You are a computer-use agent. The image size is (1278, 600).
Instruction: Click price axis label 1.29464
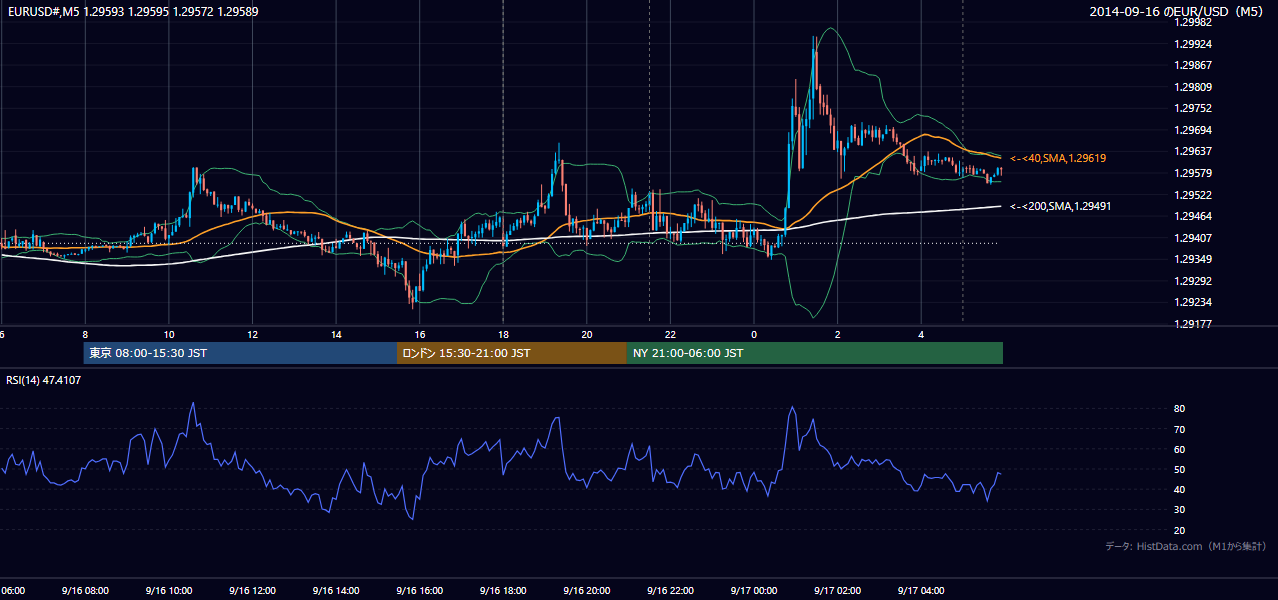(1191, 216)
